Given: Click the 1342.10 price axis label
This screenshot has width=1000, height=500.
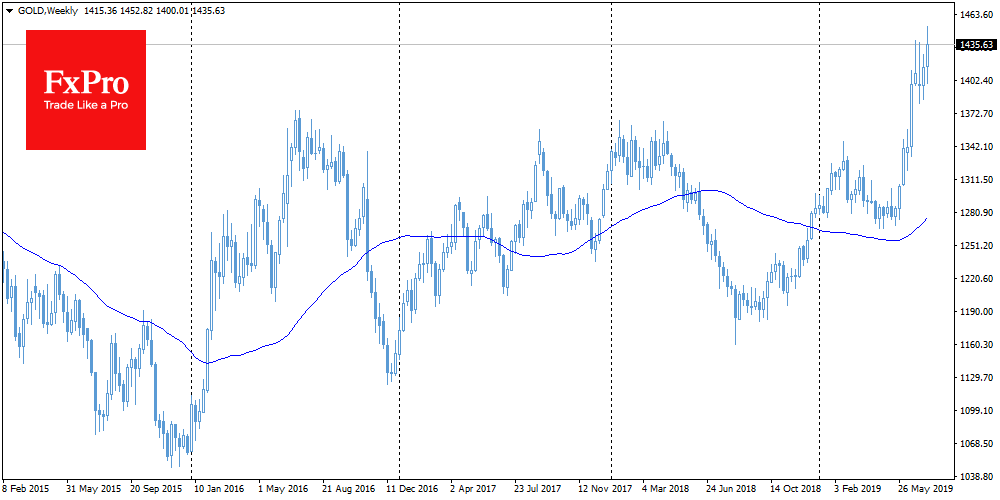Looking at the screenshot, I should [975, 147].
